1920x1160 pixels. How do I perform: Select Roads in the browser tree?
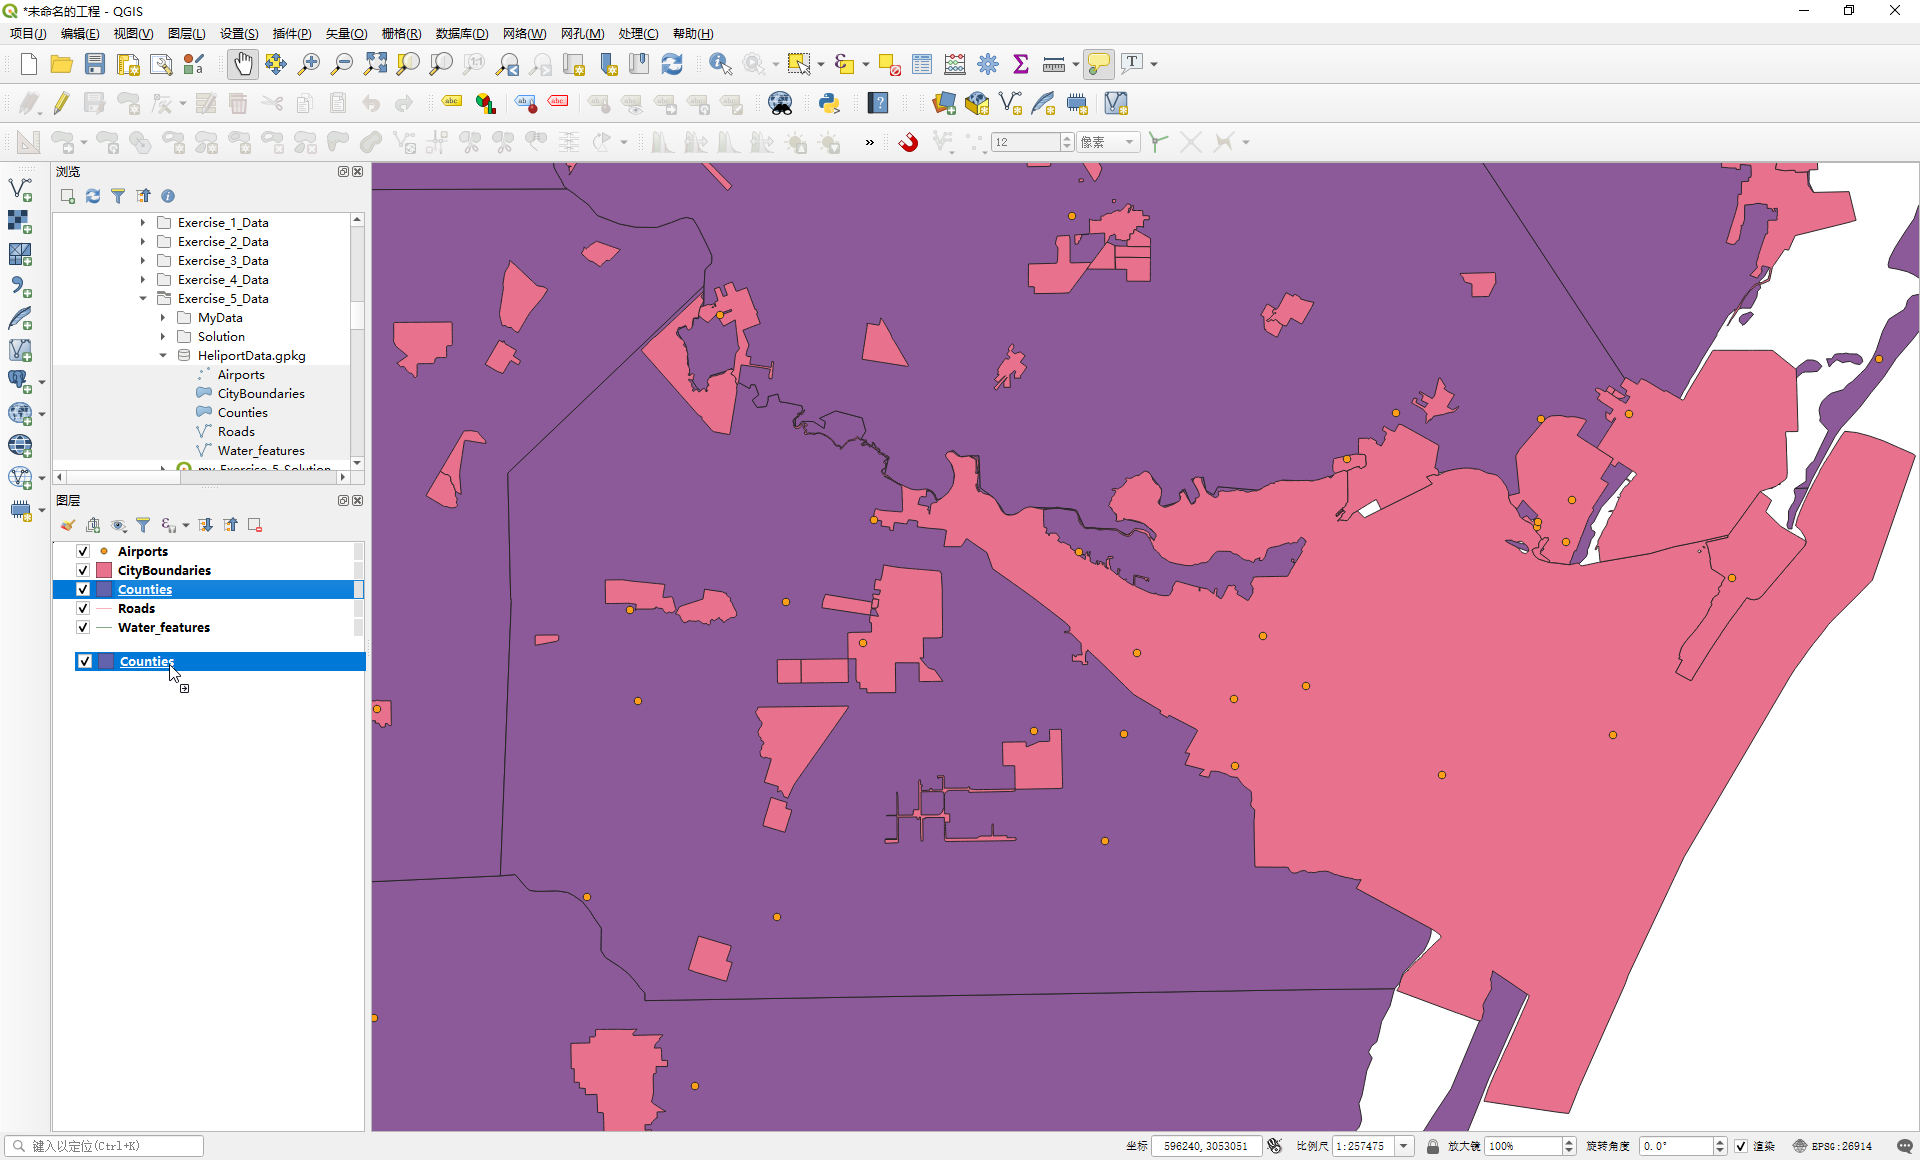236,431
